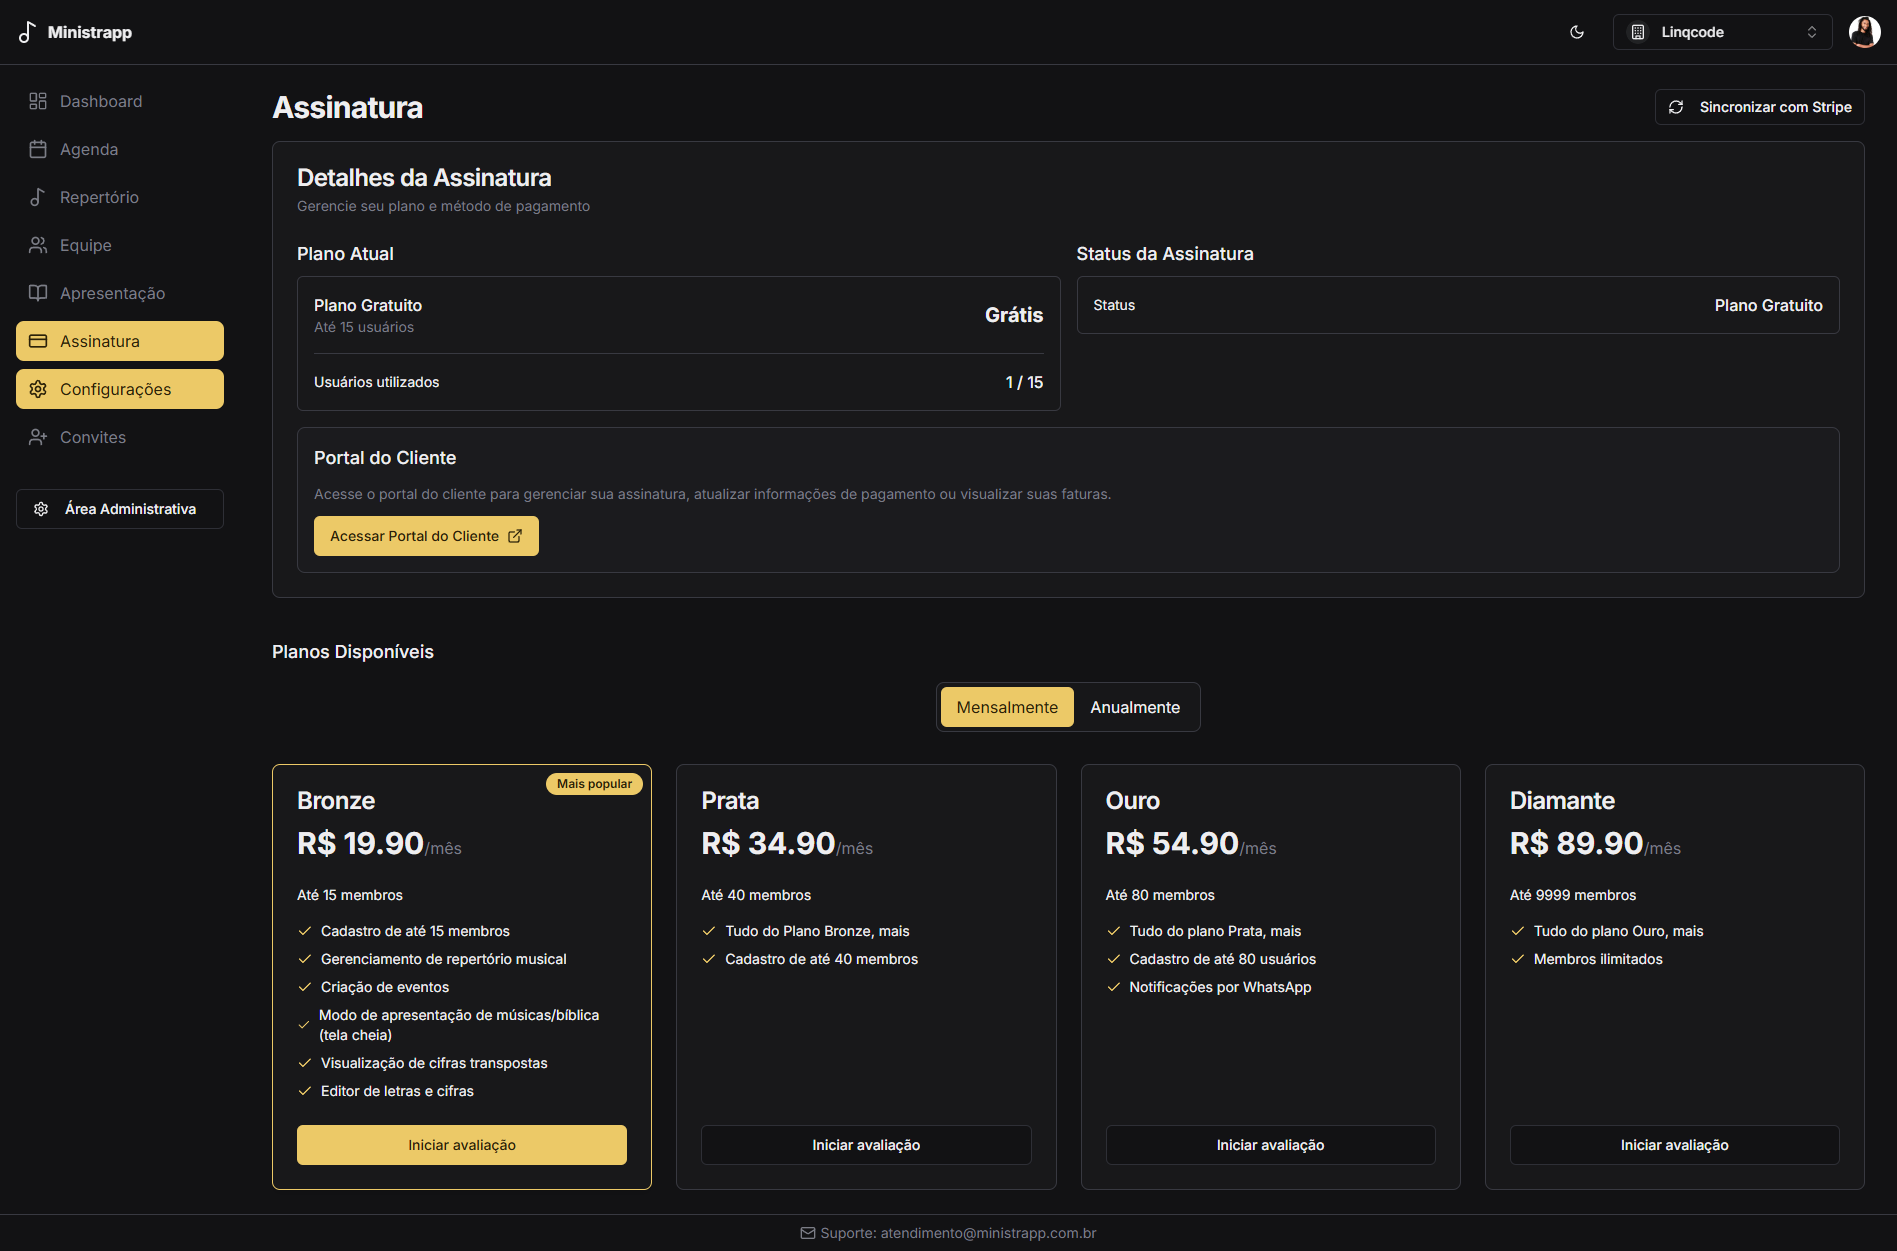Open Convites from the sidebar
The width and height of the screenshot is (1897, 1251).
click(x=93, y=437)
